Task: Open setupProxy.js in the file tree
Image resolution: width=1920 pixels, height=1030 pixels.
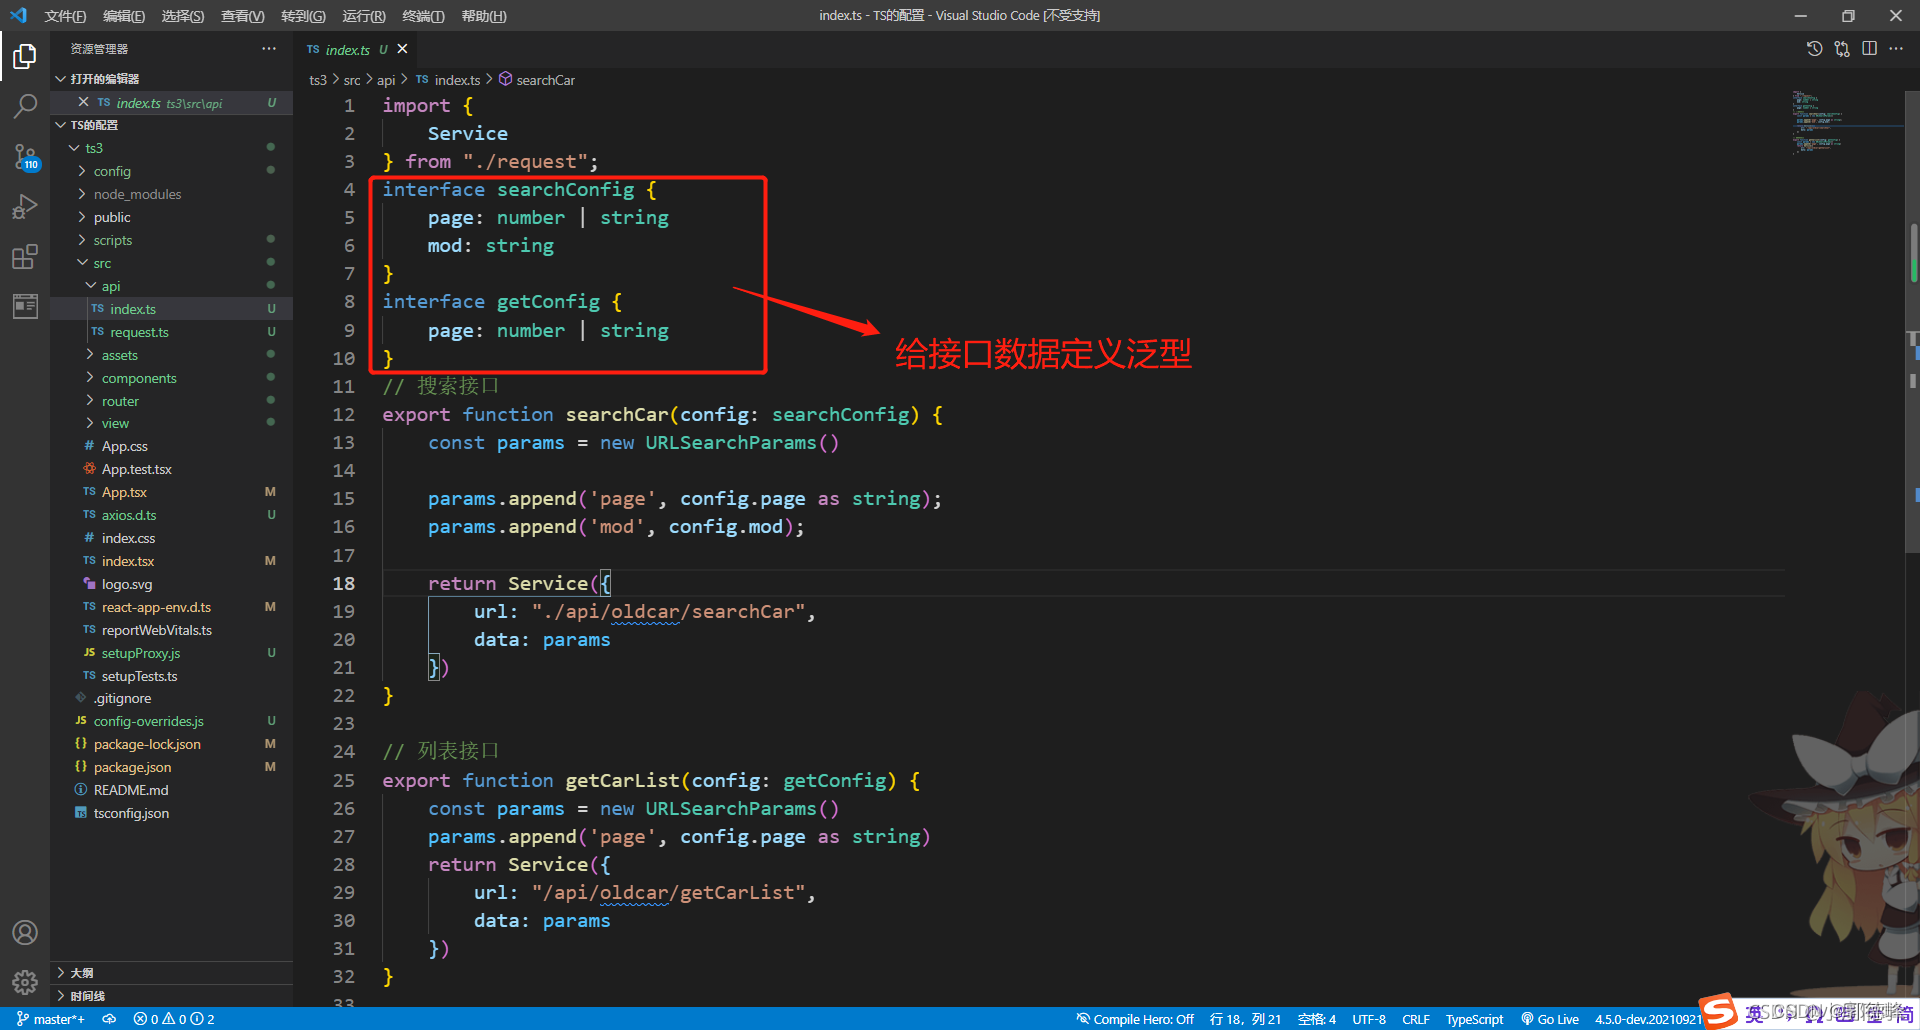Action: [x=171, y=653]
